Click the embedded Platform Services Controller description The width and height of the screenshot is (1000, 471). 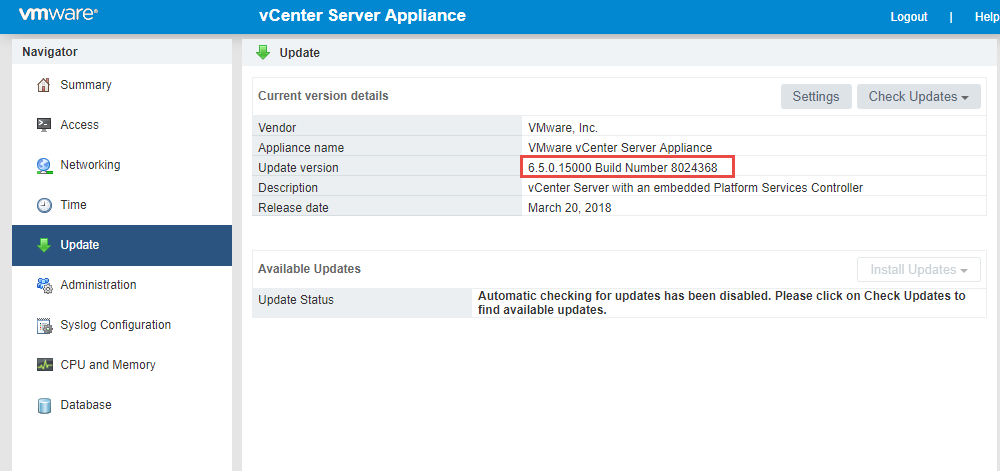(x=695, y=188)
